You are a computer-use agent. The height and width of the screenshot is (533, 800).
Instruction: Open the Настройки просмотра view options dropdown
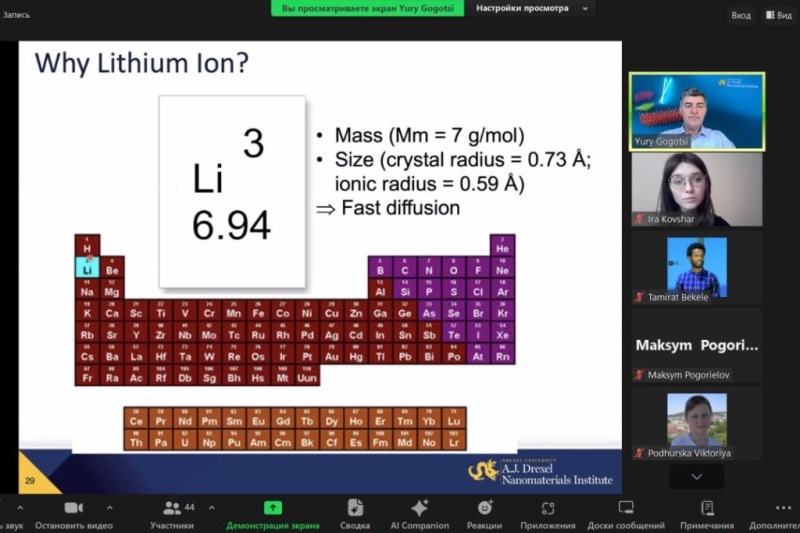pos(532,8)
